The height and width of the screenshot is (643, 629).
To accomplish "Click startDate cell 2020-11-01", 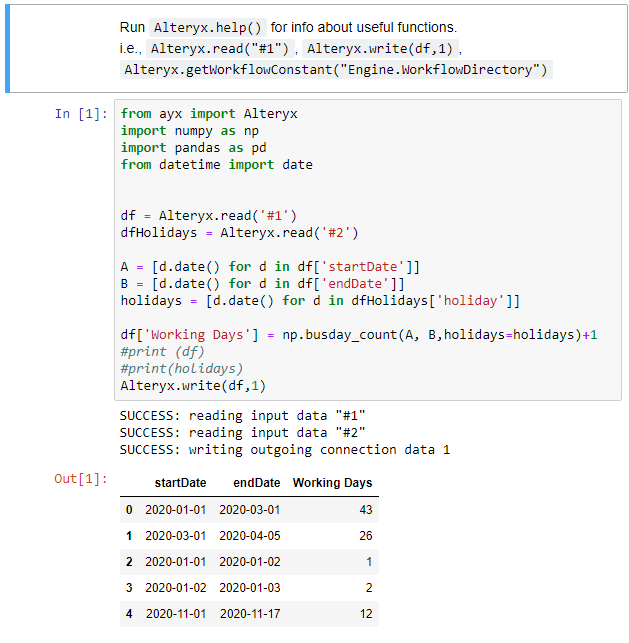I will click(176, 614).
